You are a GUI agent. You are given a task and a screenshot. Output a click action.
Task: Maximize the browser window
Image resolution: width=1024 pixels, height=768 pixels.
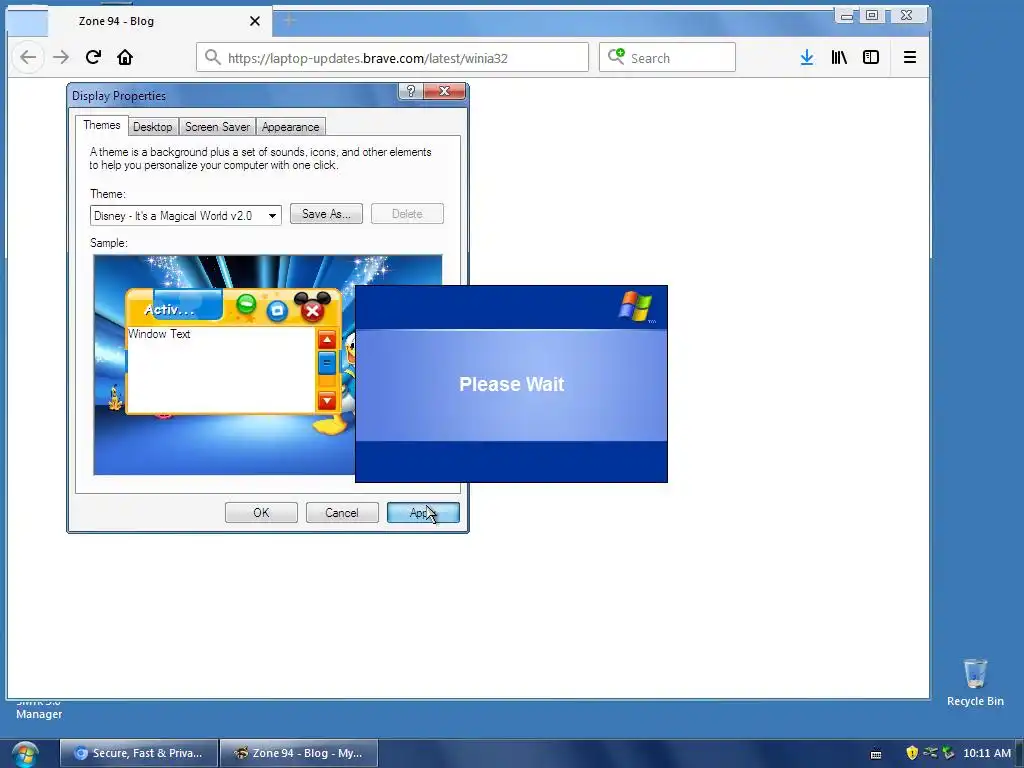coord(872,16)
